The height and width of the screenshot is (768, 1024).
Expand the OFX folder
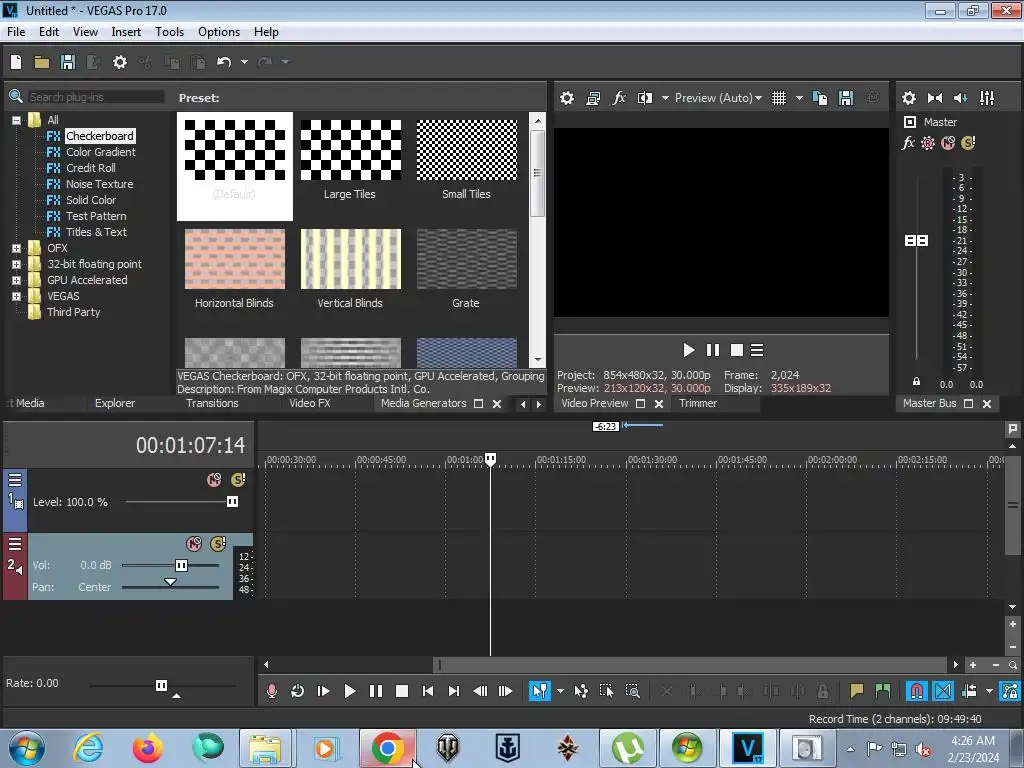click(16, 248)
